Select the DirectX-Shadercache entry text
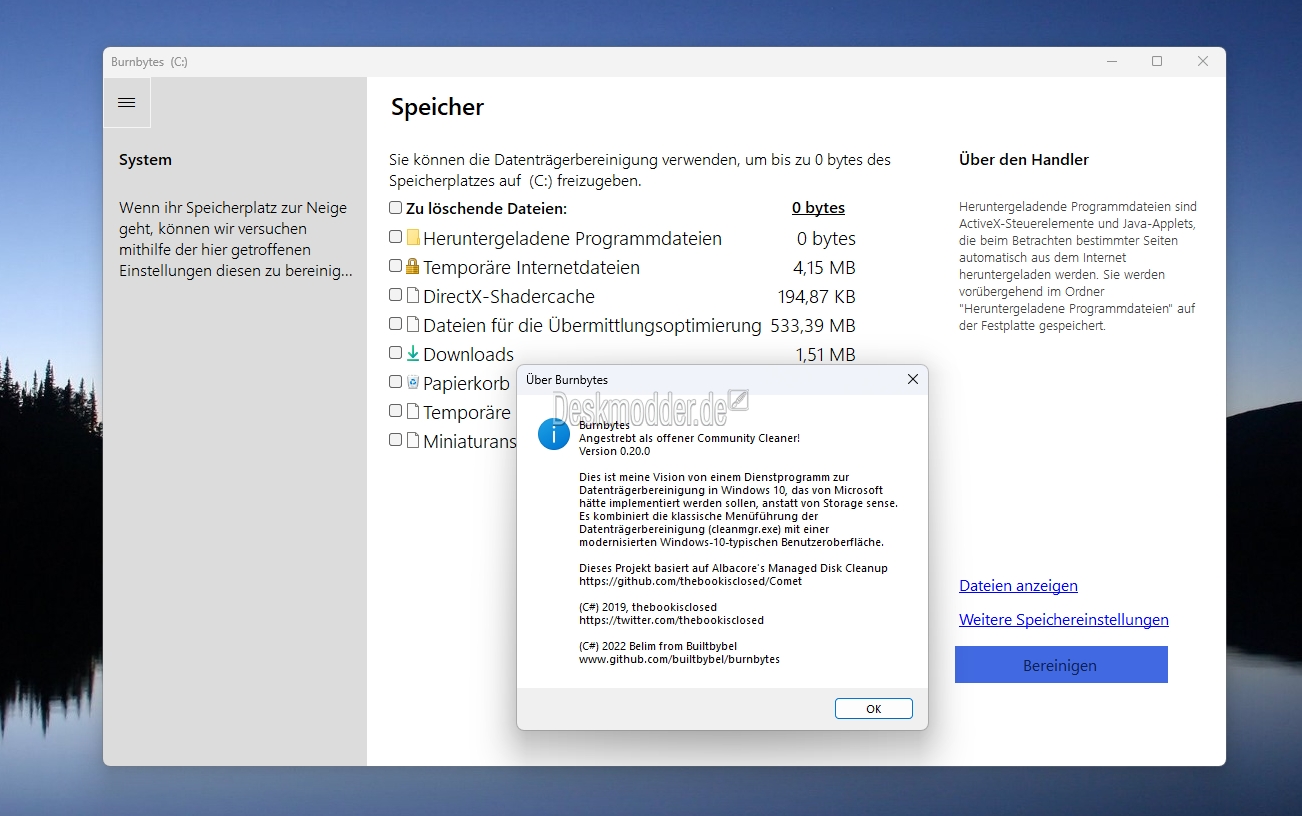This screenshot has height=816, width=1302. (x=509, y=297)
